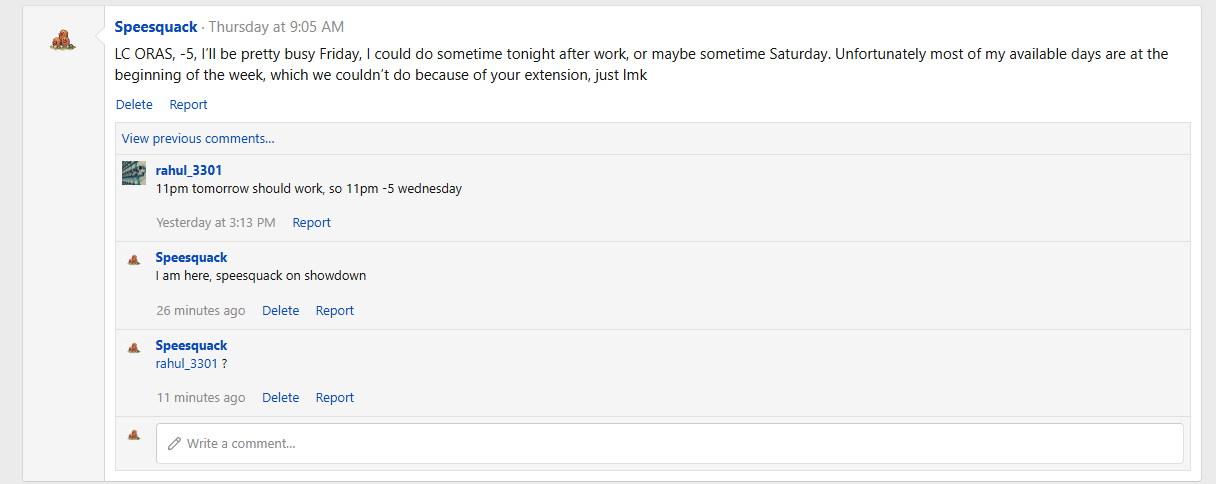Screen dimensions: 1216x484
Task: Open the rahul_3301 commenter profile name
Action: click(x=189, y=170)
